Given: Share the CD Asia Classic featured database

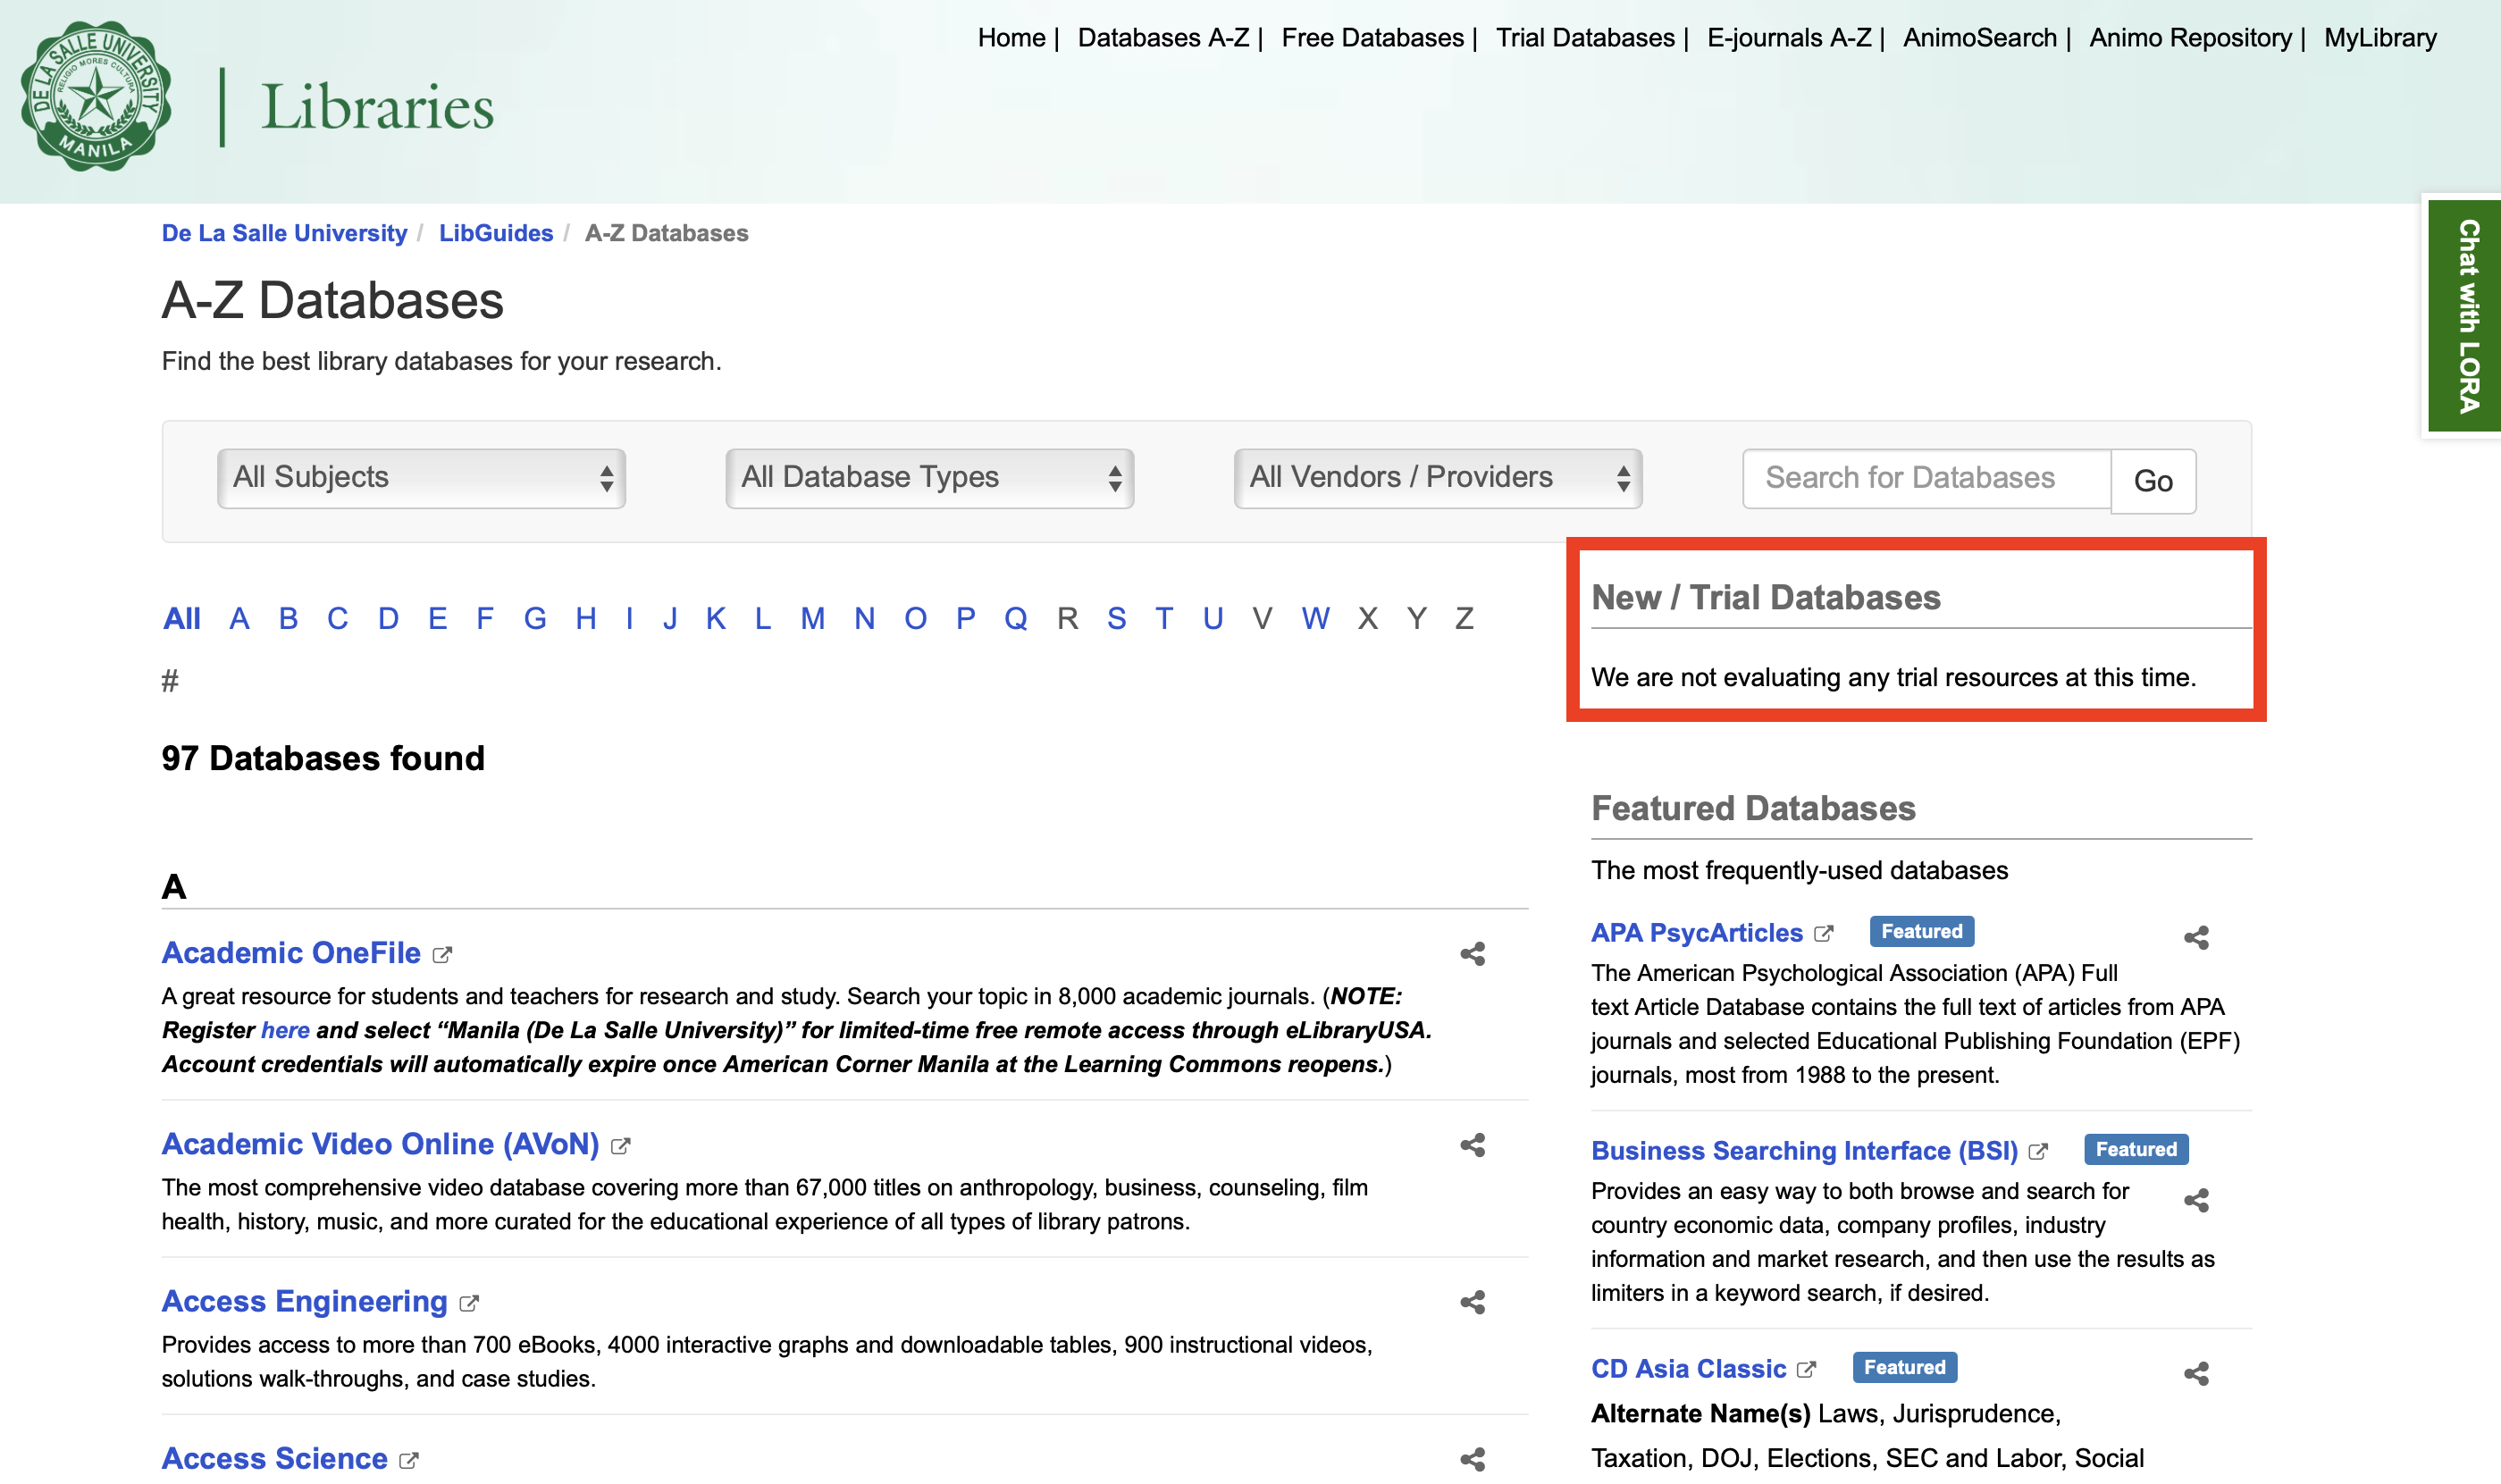Looking at the screenshot, I should [x=2196, y=1374].
